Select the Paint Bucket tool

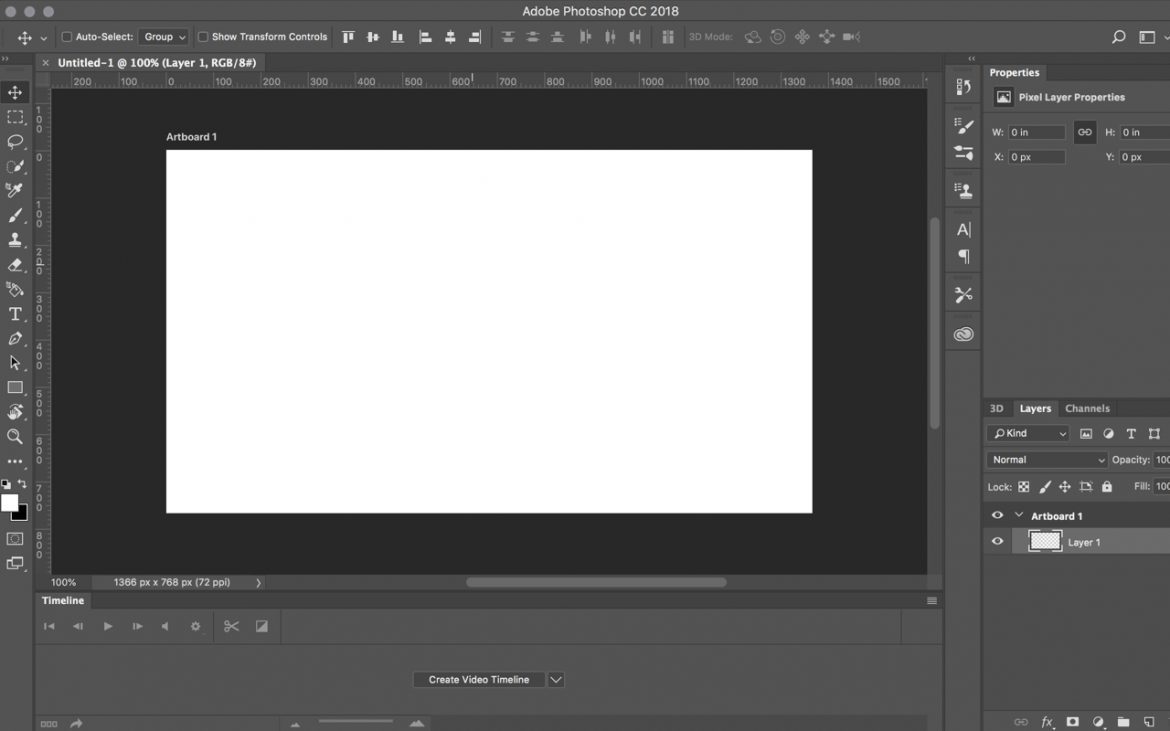[15, 289]
